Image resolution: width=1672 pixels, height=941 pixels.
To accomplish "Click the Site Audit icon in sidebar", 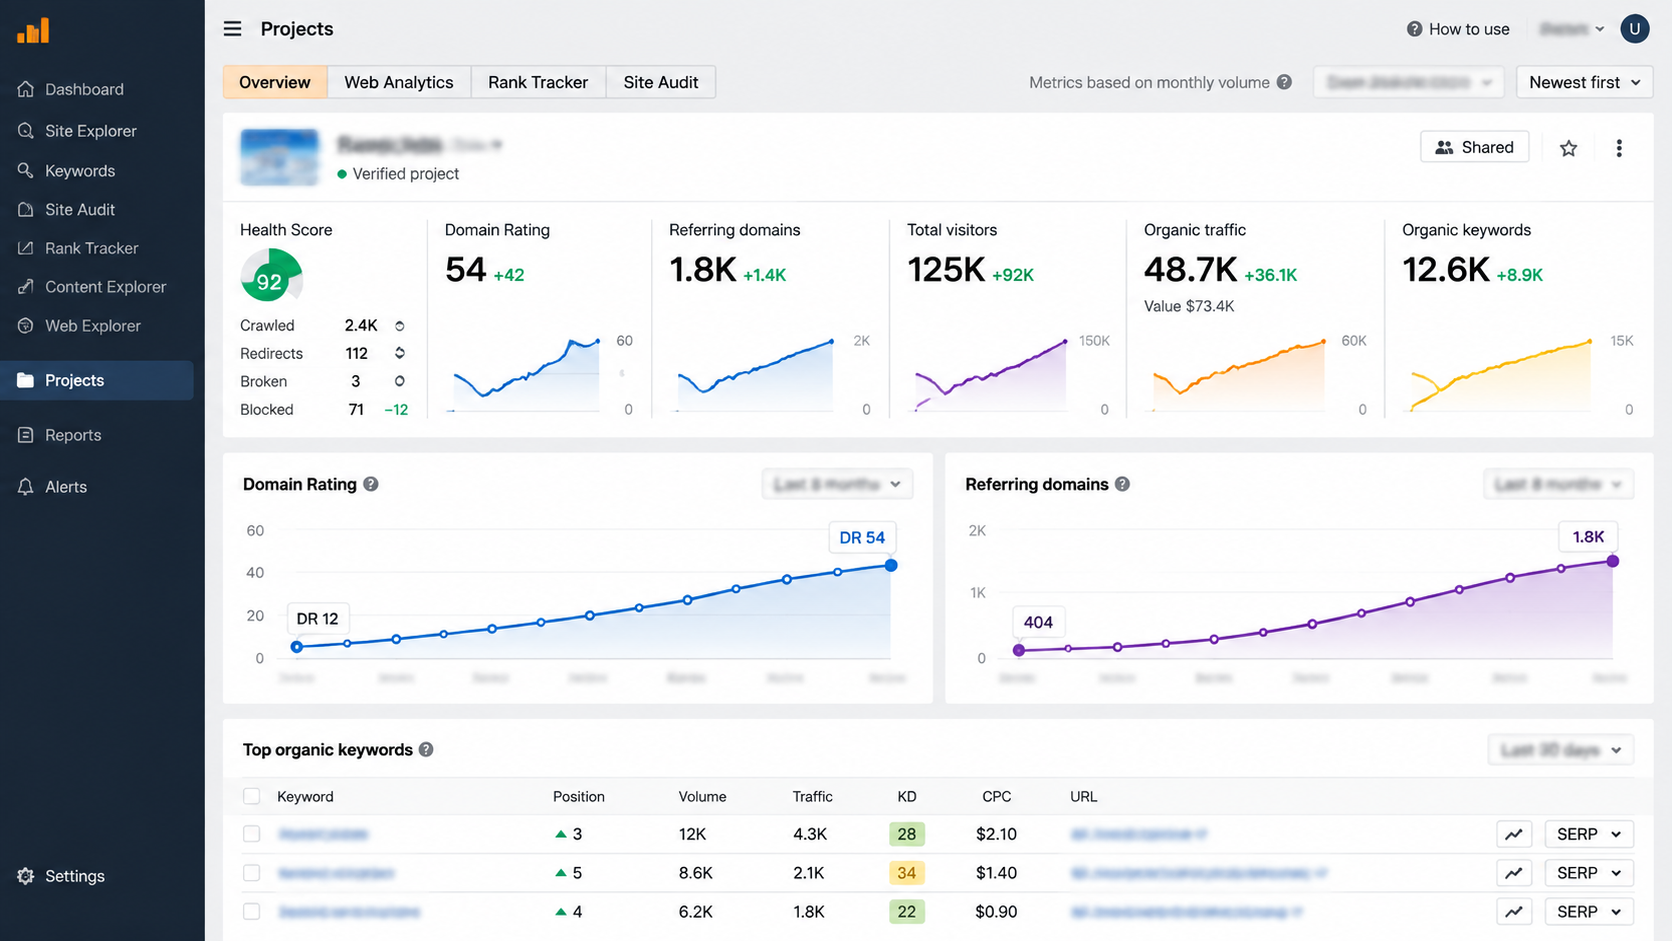I will 26,209.
